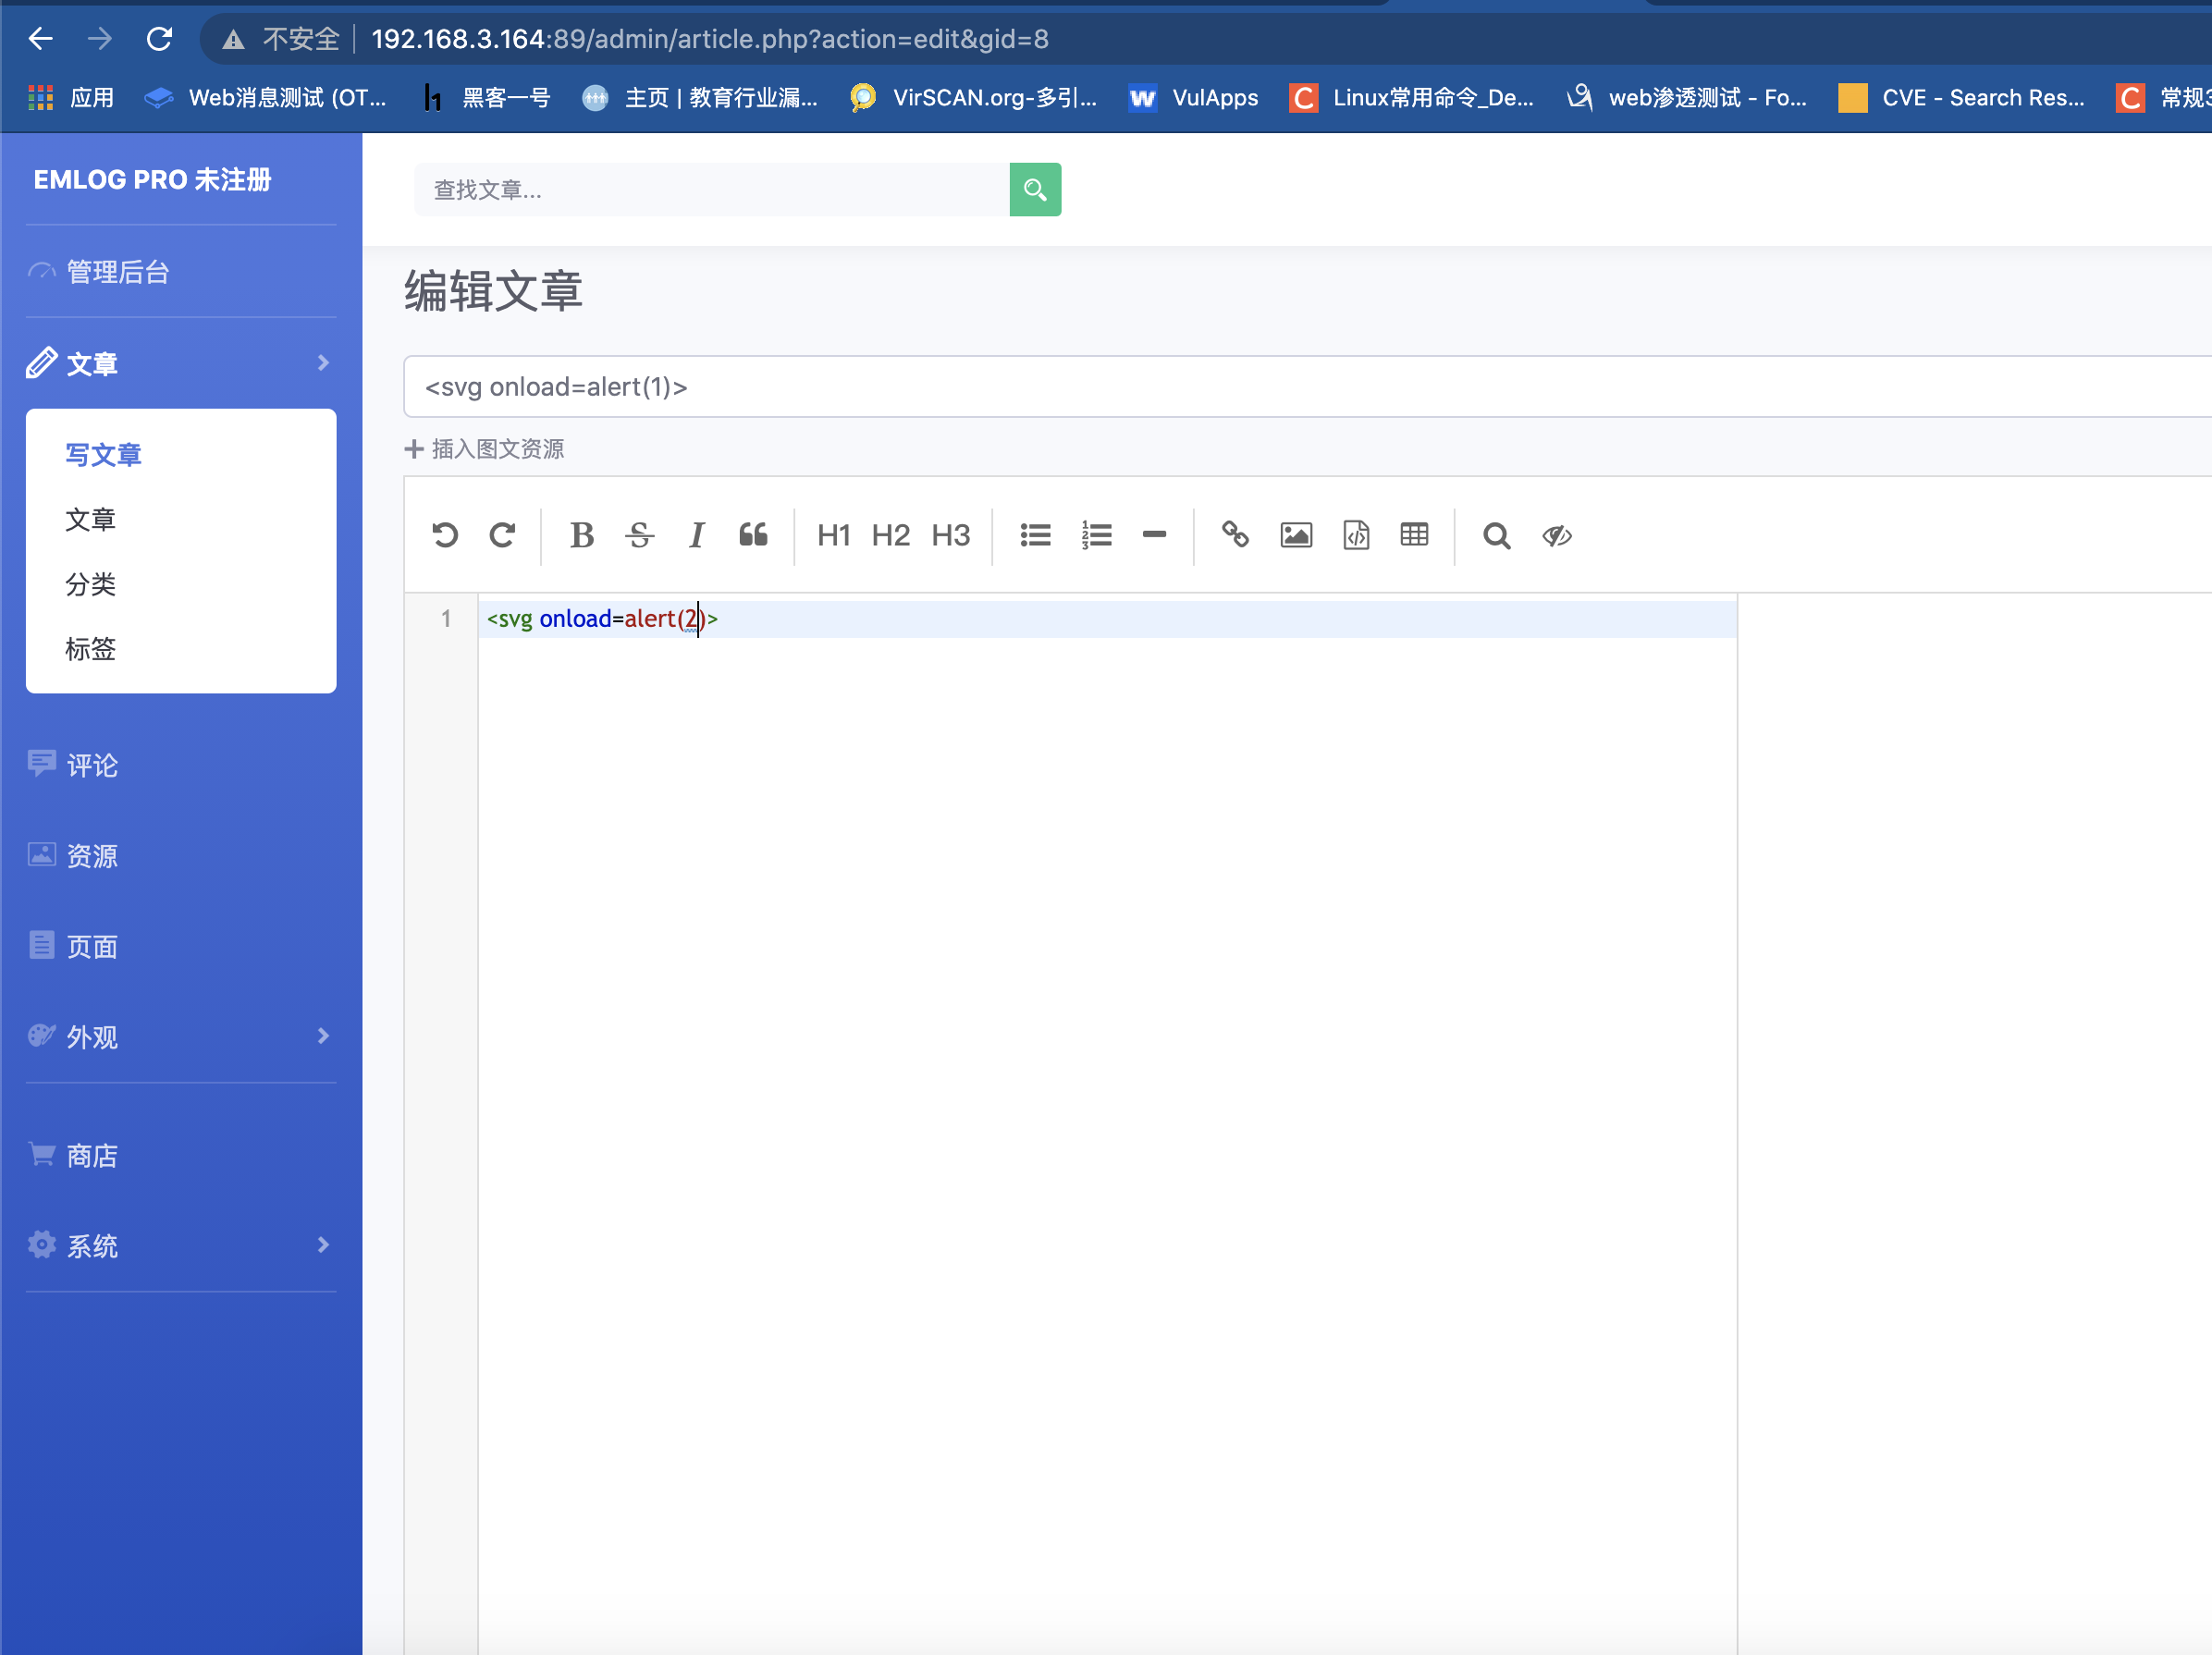Insert a table in the editor

pos(1414,536)
